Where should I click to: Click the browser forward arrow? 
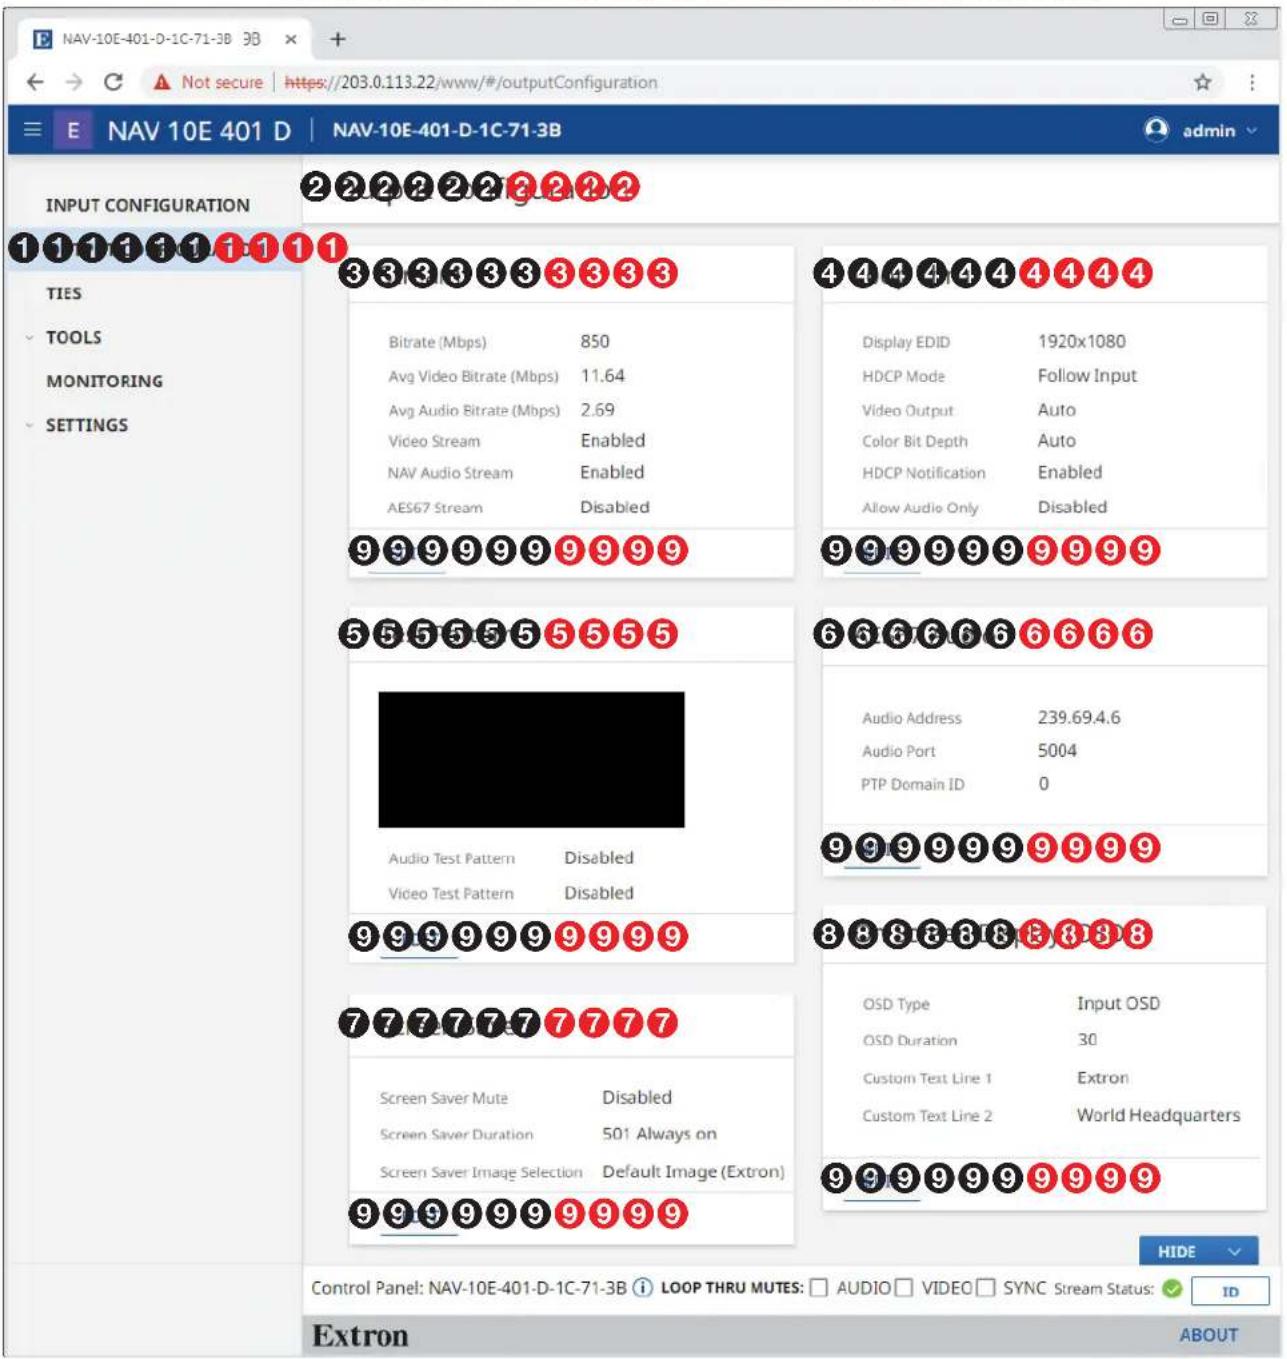tap(74, 82)
